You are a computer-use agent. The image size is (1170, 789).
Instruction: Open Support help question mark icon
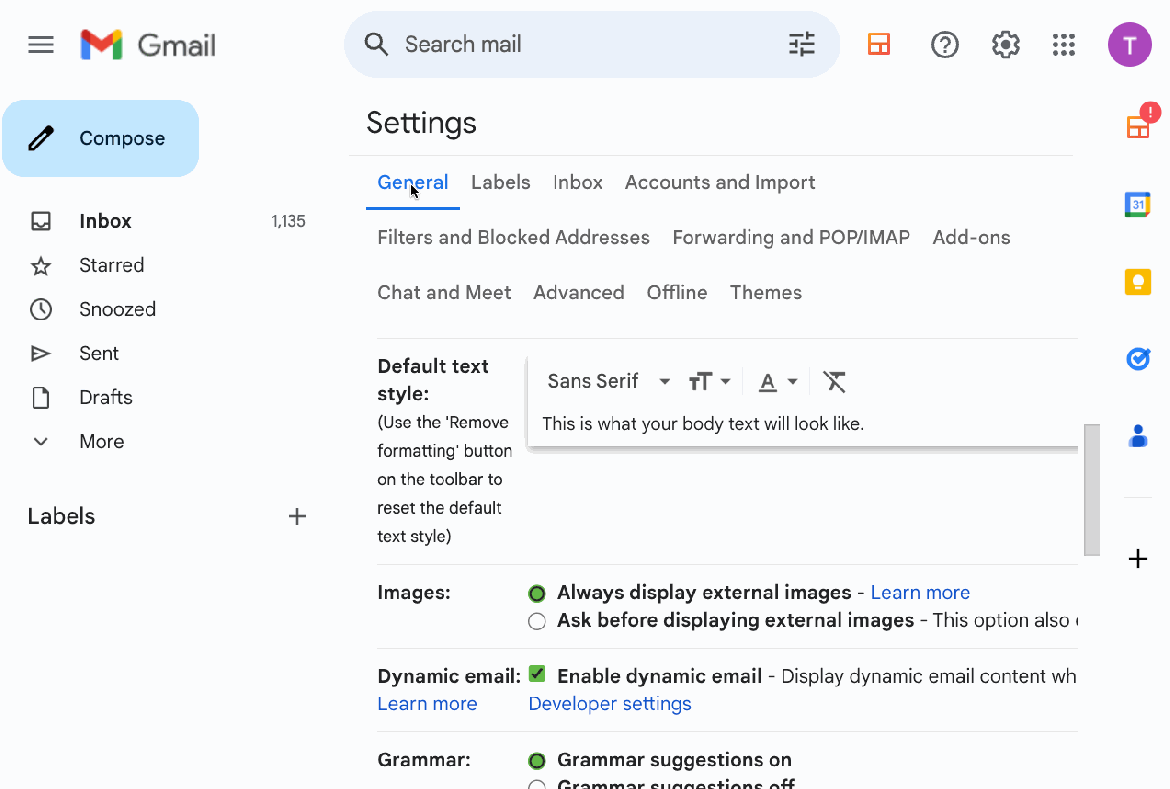click(945, 45)
